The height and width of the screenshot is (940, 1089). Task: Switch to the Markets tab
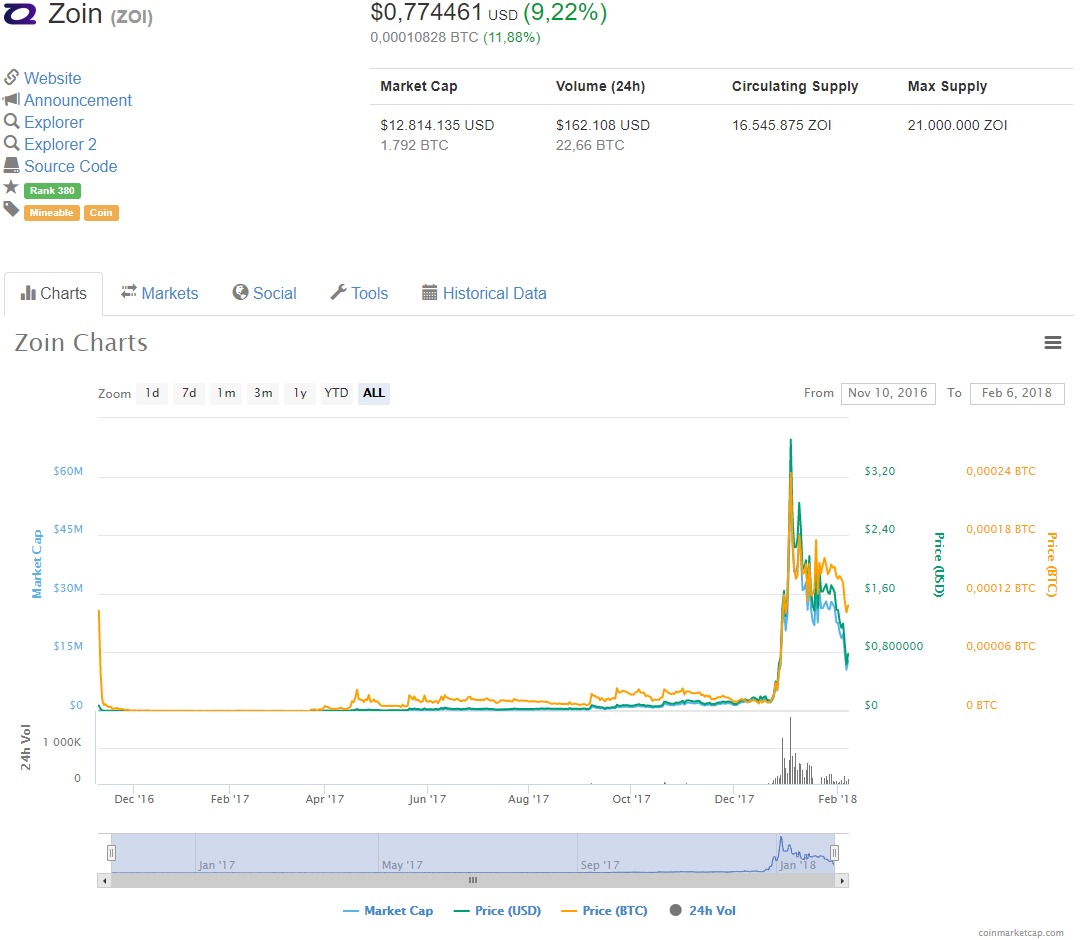tap(160, 293)
